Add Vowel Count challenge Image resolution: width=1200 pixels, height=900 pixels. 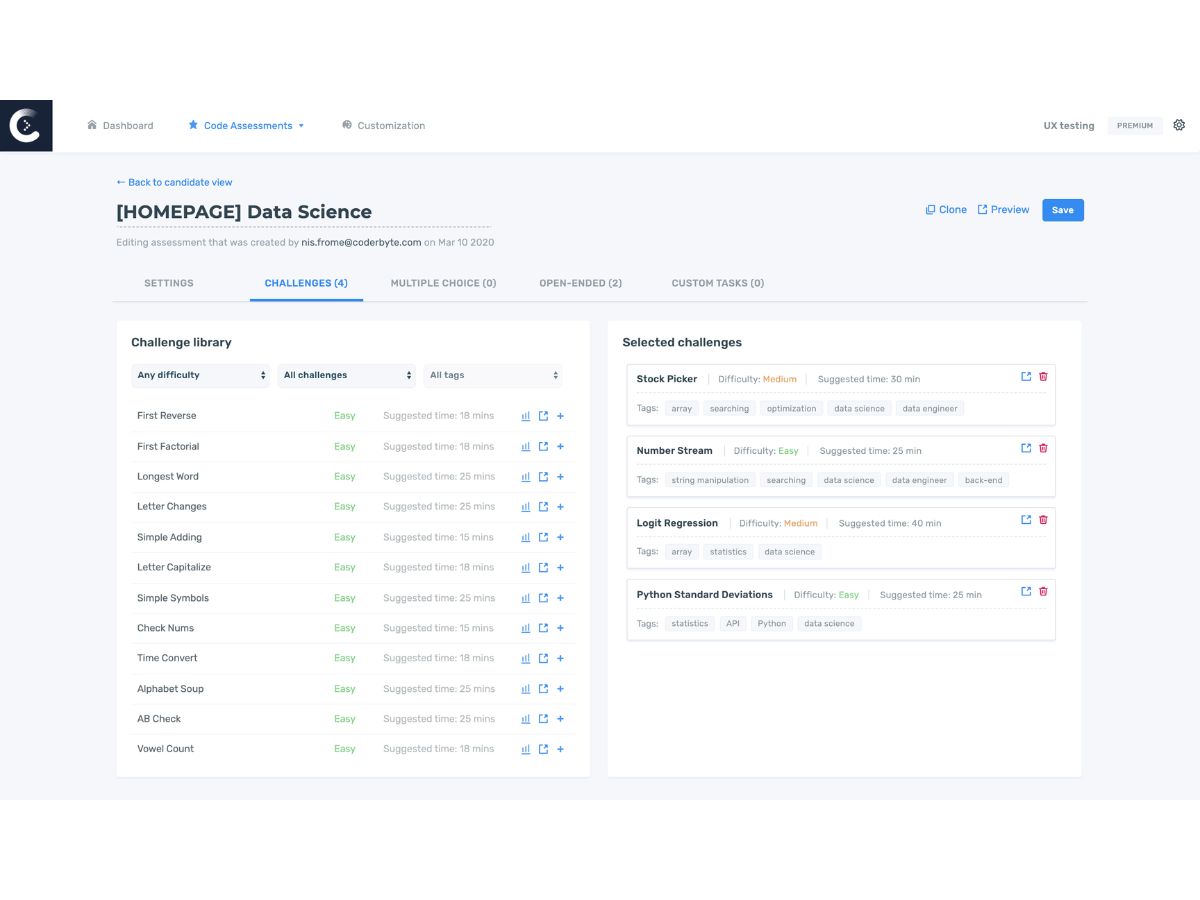(560, 749)
